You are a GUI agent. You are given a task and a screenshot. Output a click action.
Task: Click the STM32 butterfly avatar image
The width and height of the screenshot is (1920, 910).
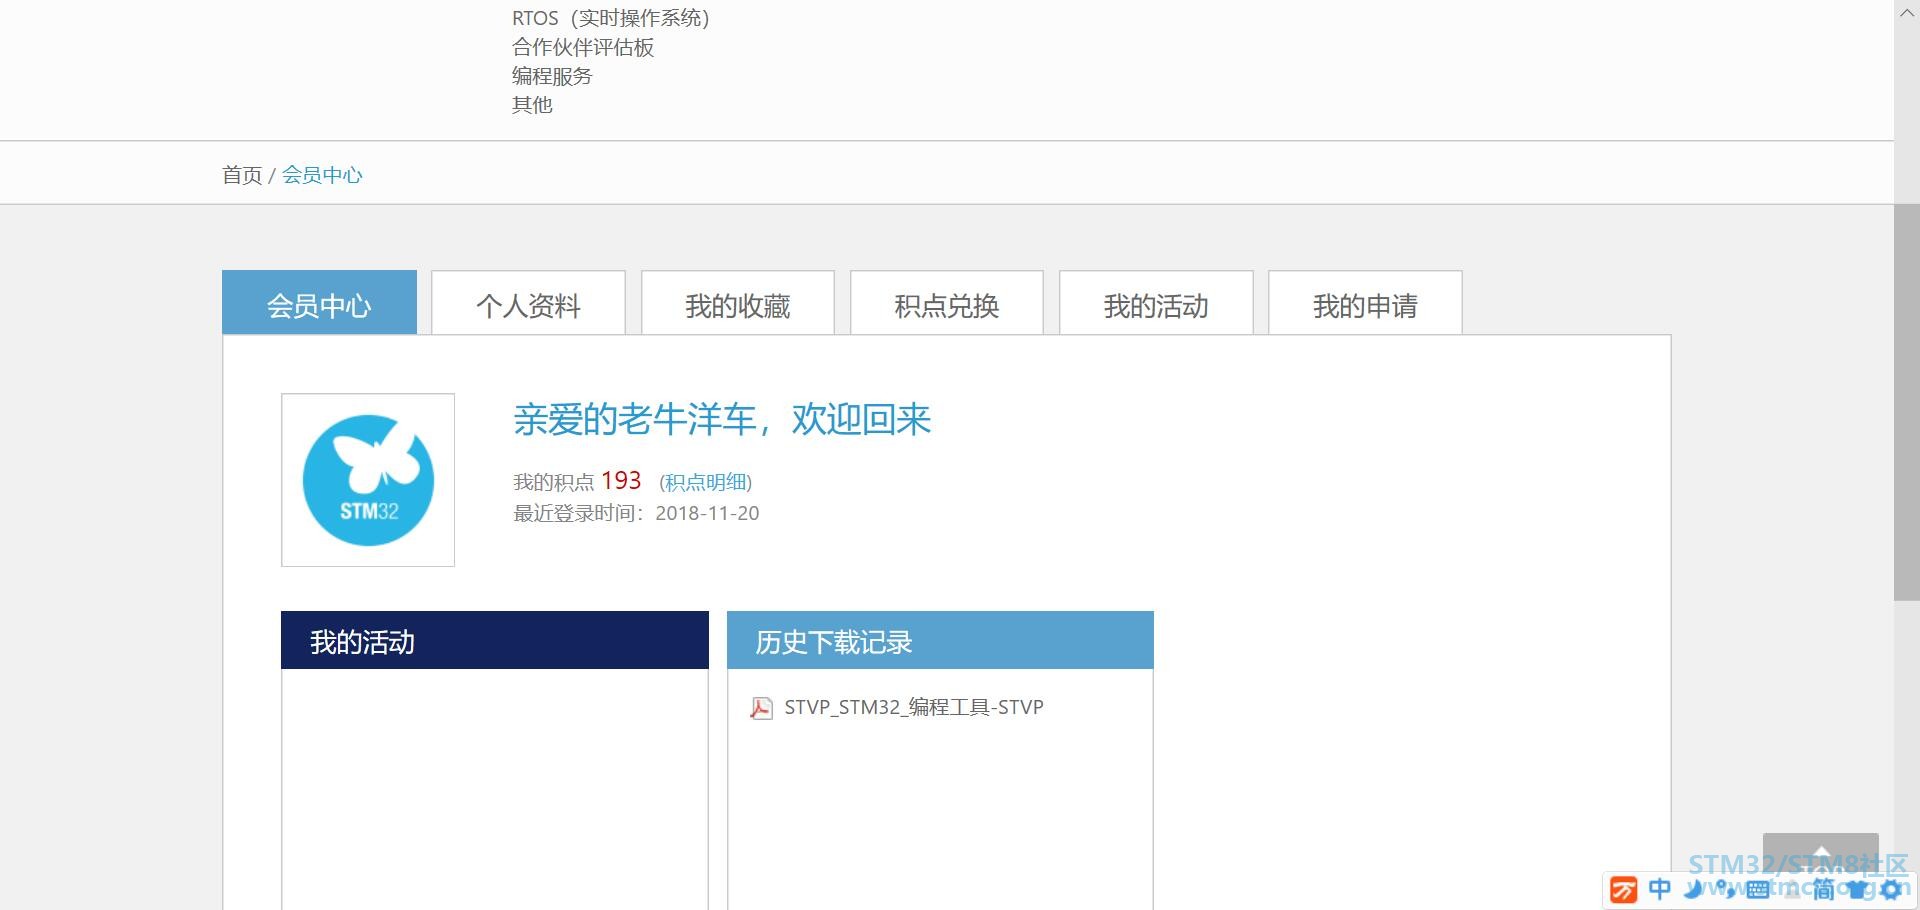tap(368, 480)
